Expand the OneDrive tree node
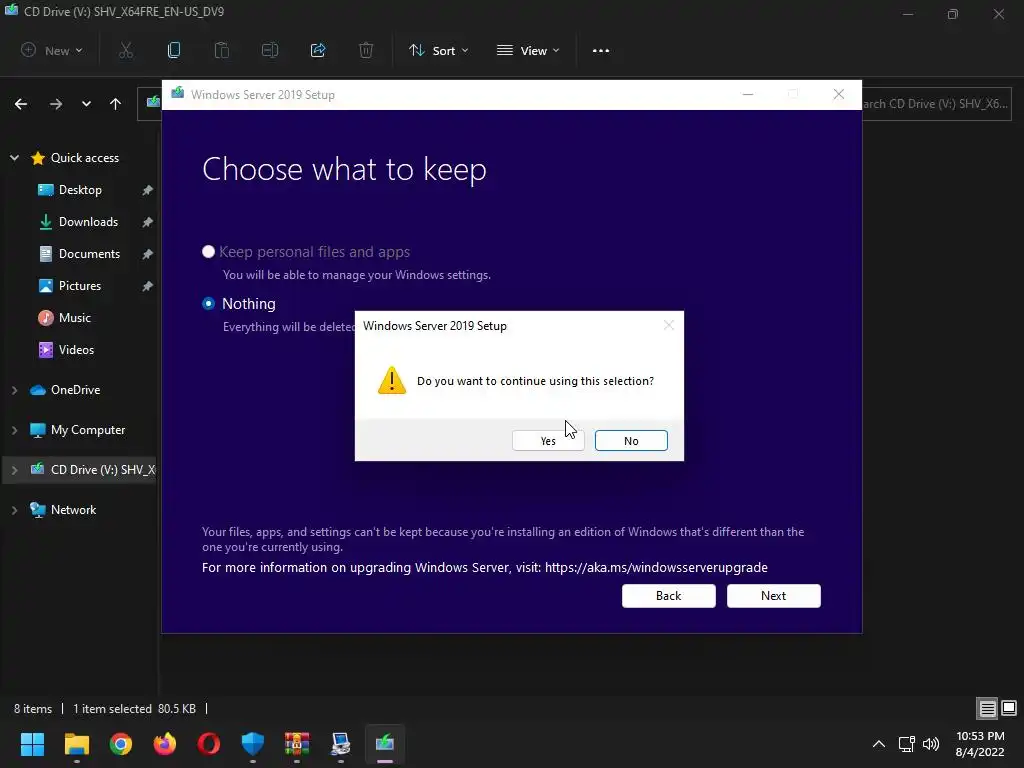Screen dimensions: 1024x768 (14, 390)
